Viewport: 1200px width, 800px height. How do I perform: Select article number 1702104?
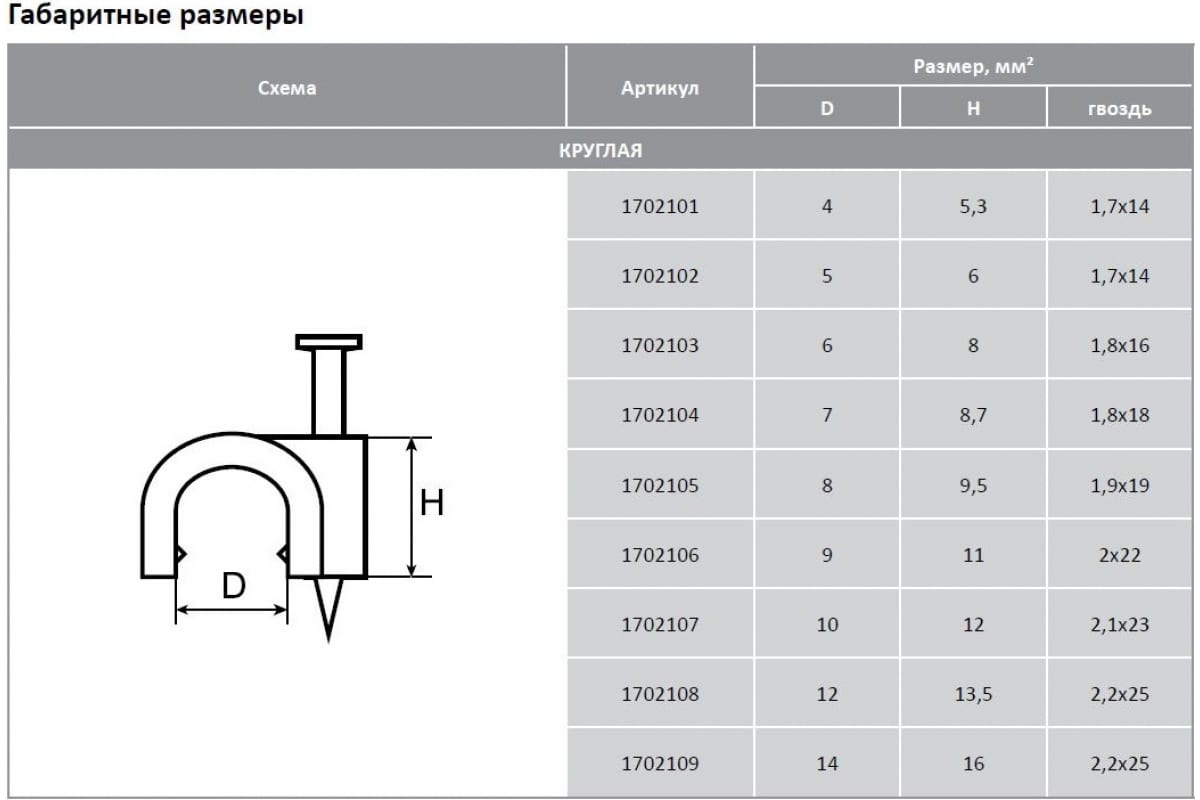(x=660, y=415)
